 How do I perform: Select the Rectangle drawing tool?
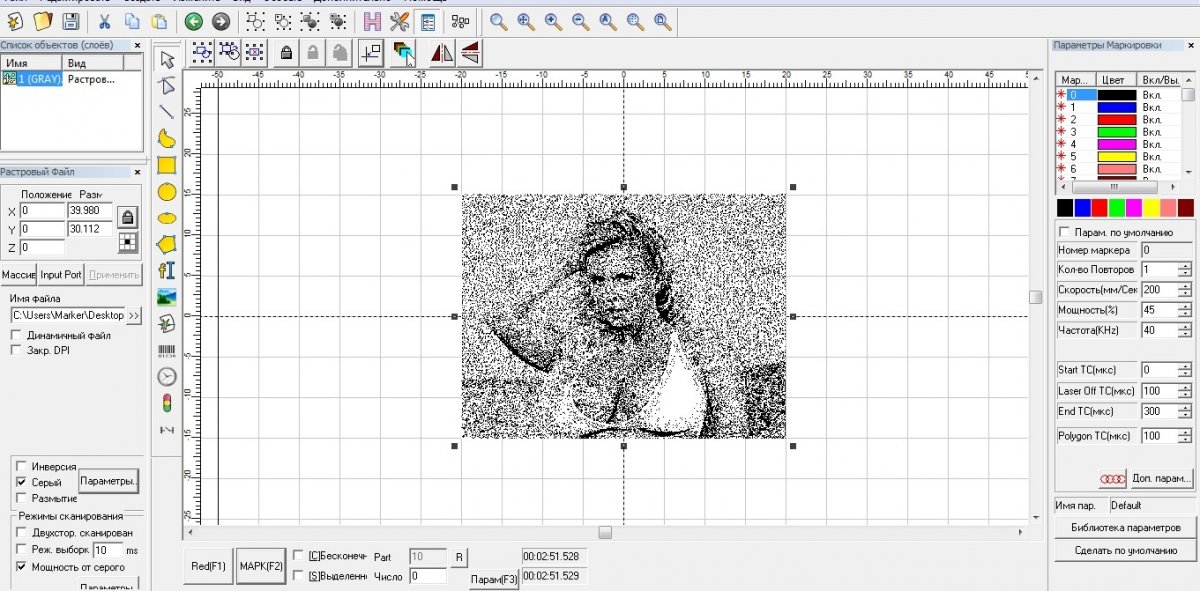coord(167,165)
